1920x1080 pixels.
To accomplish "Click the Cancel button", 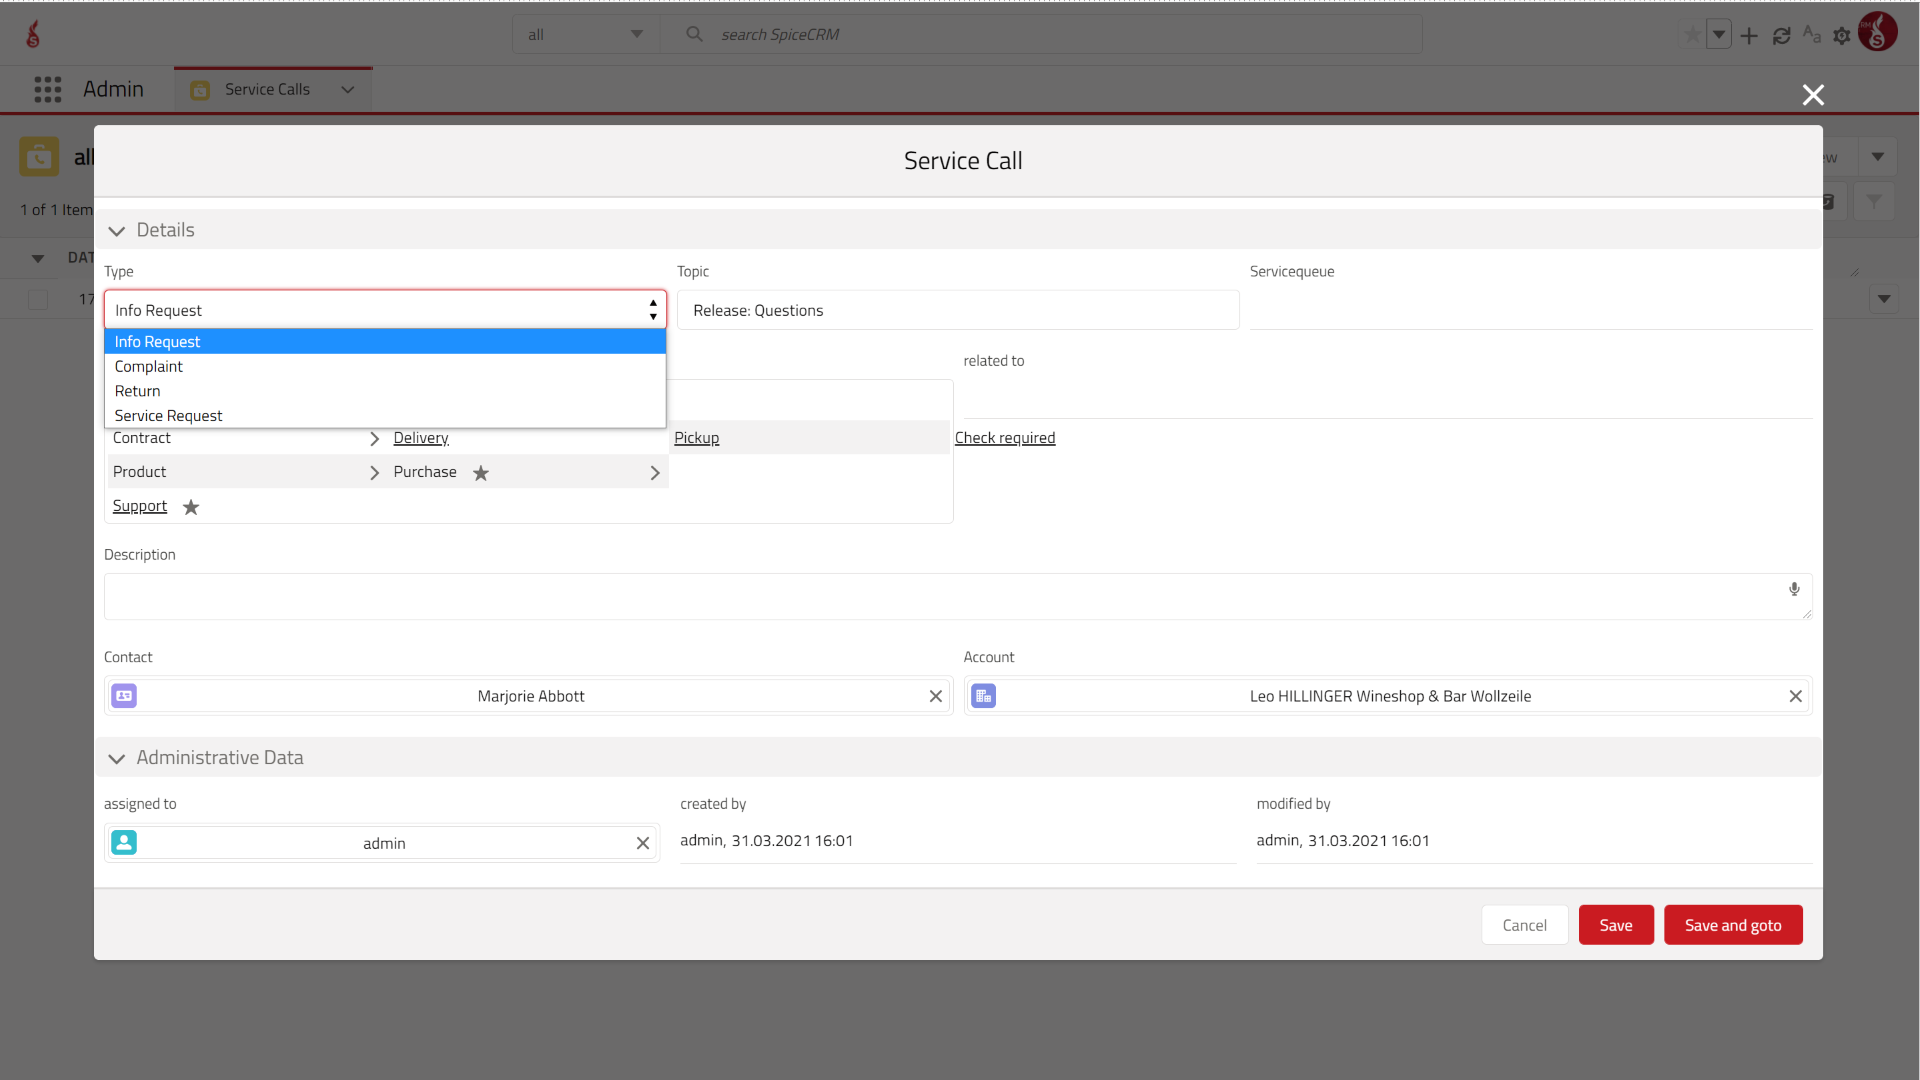I will pos(1525,925).
